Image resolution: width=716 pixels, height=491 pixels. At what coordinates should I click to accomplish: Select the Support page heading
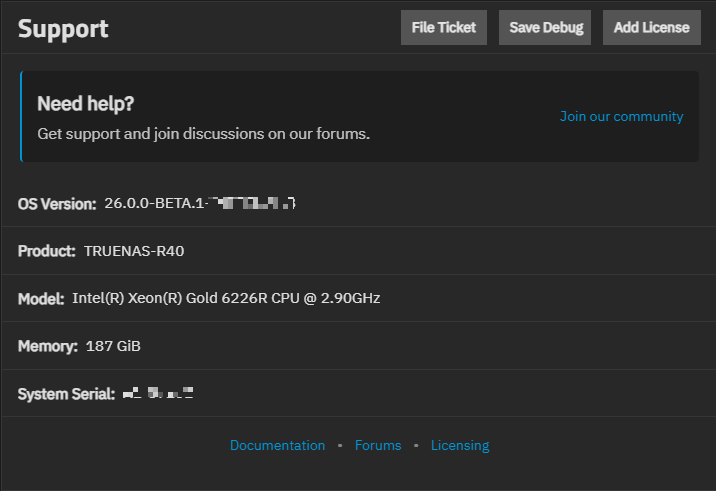[x=63, y=29]
